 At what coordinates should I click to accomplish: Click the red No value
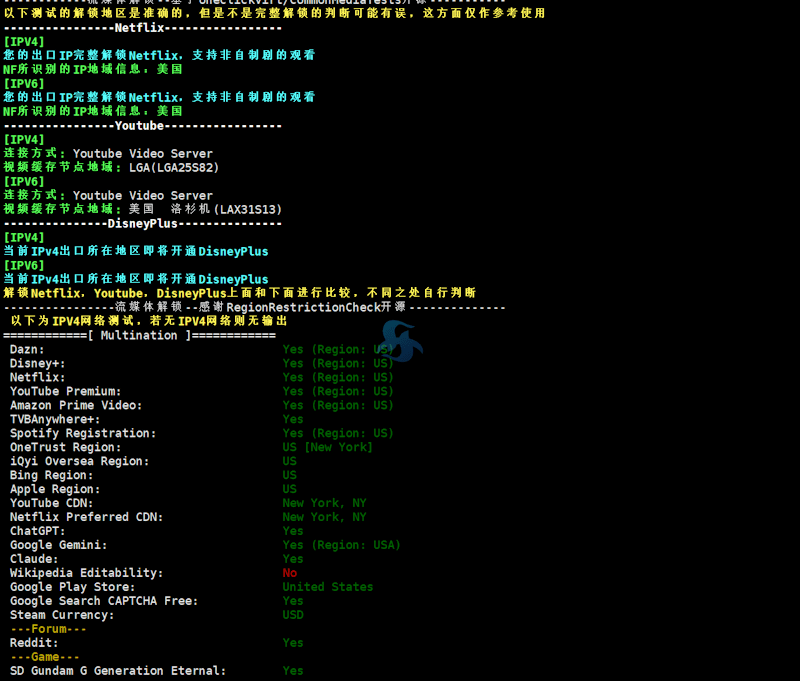[290, 573]
